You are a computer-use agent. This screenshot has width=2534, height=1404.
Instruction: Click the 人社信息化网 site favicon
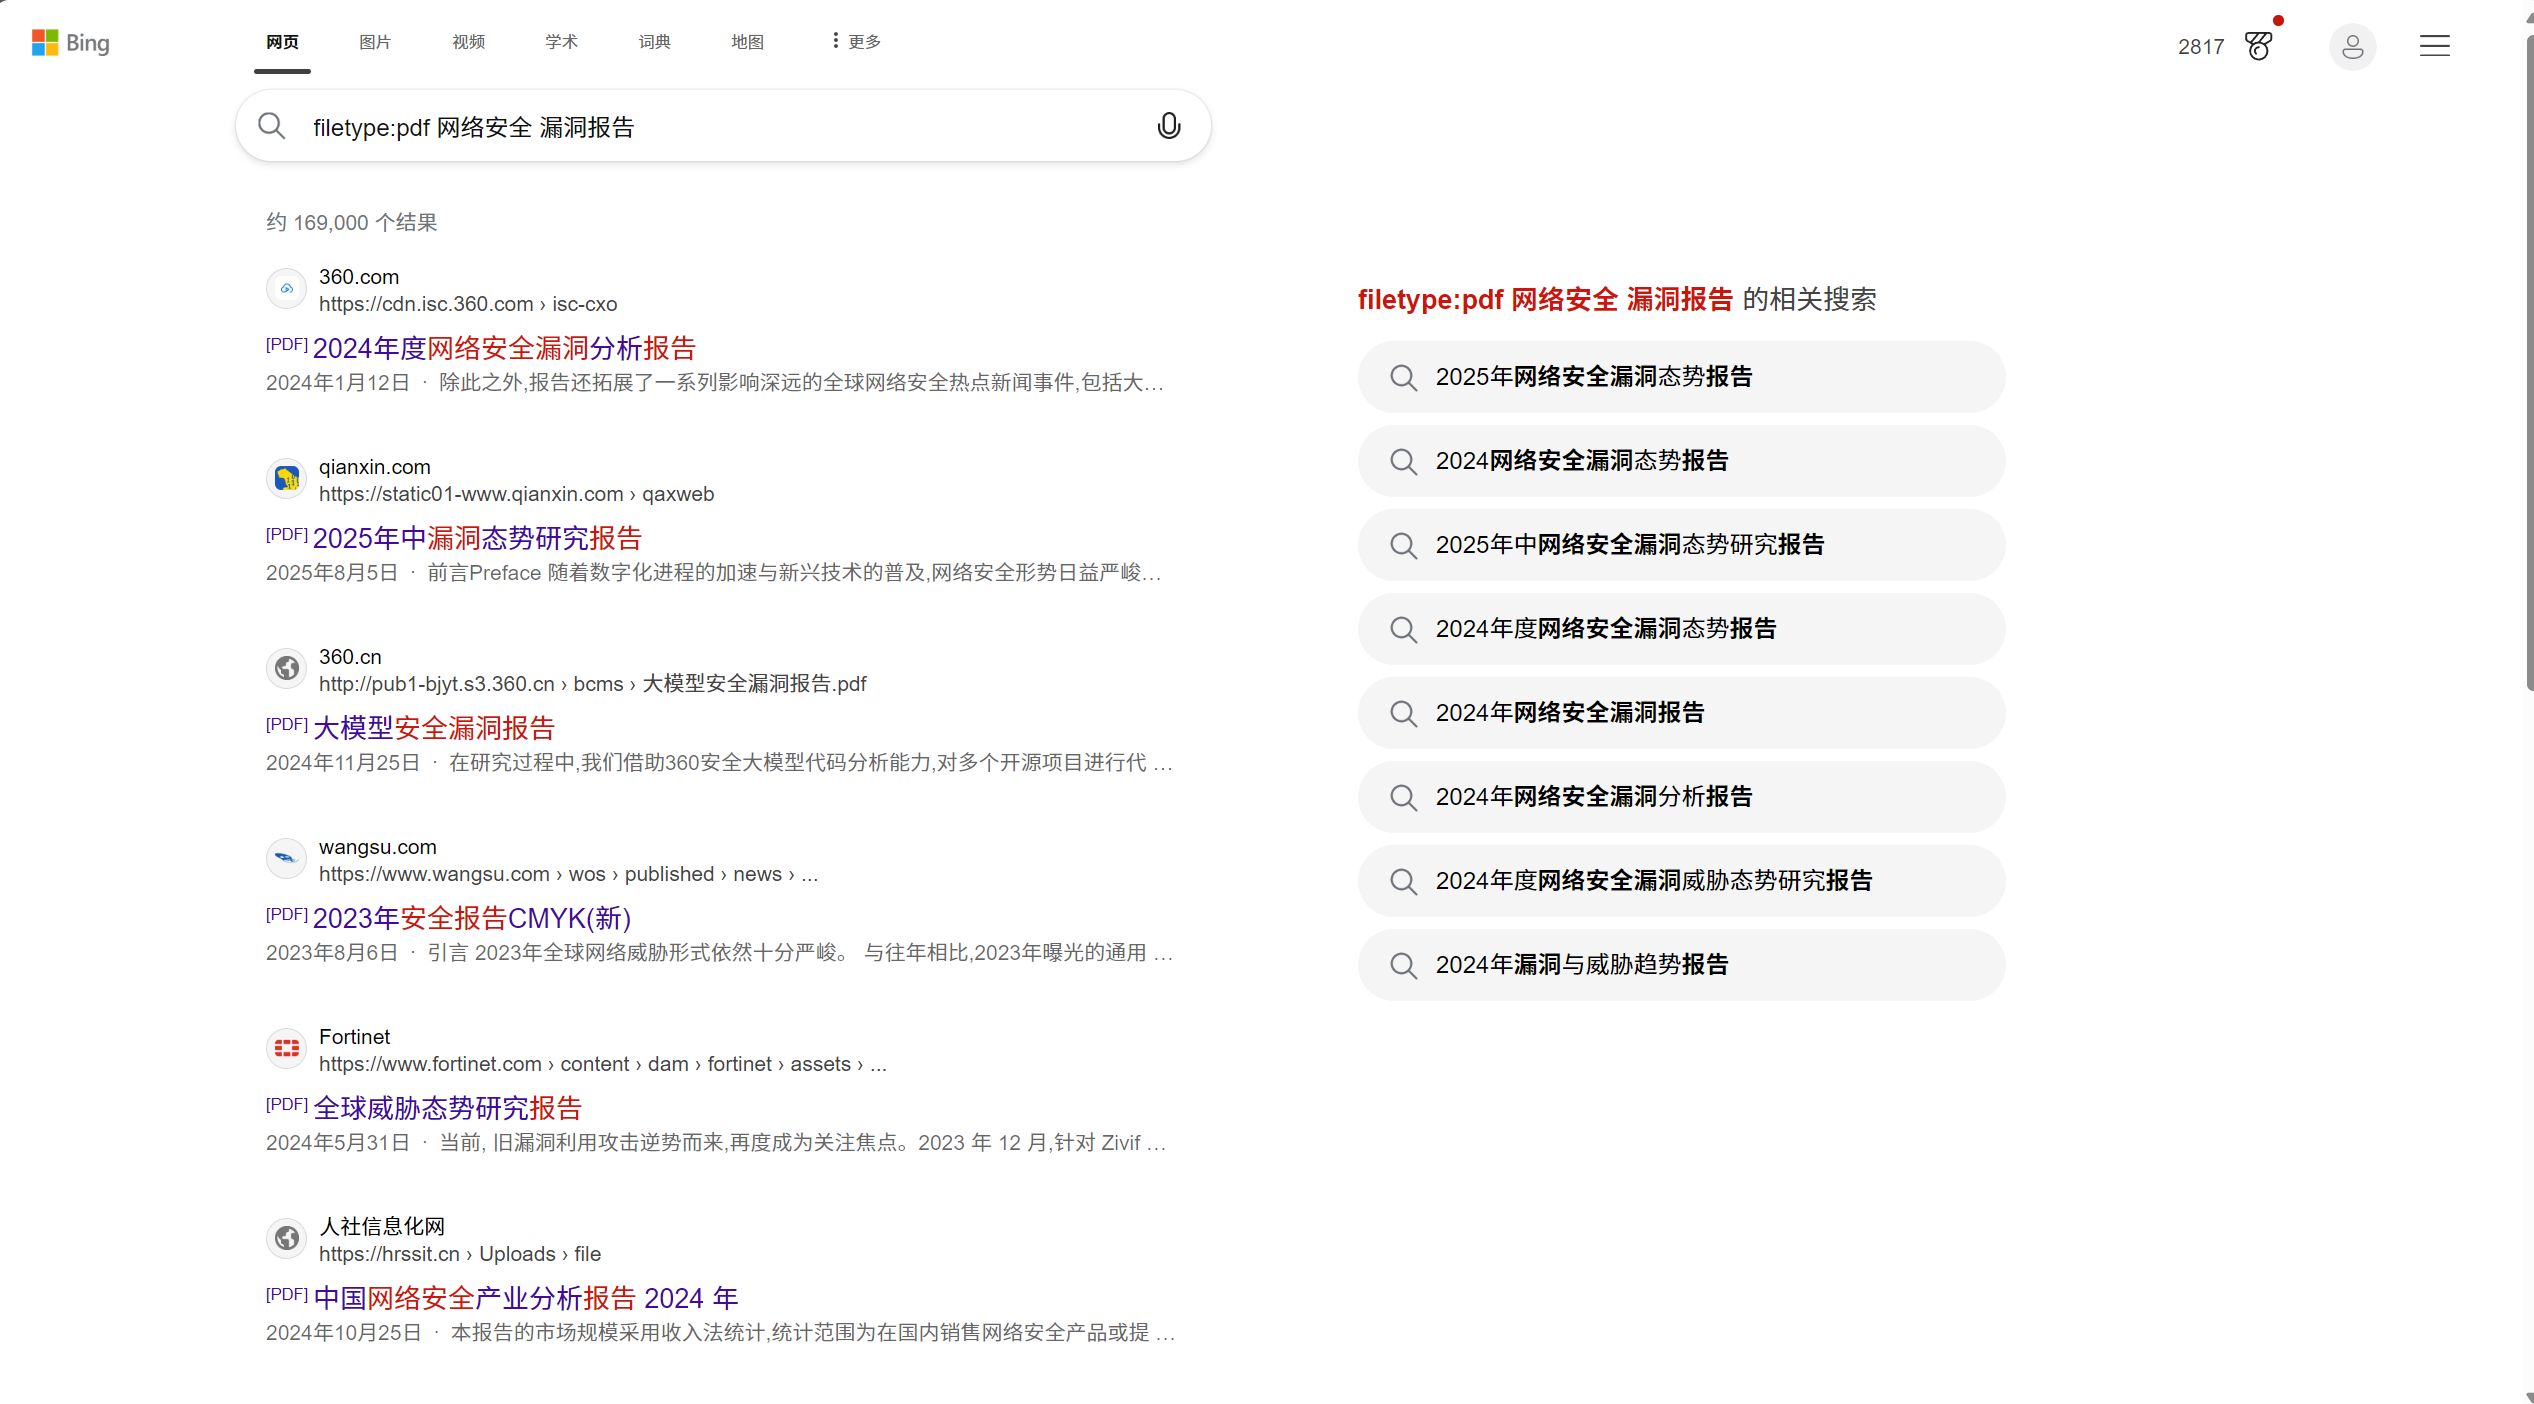[286, 1238]
